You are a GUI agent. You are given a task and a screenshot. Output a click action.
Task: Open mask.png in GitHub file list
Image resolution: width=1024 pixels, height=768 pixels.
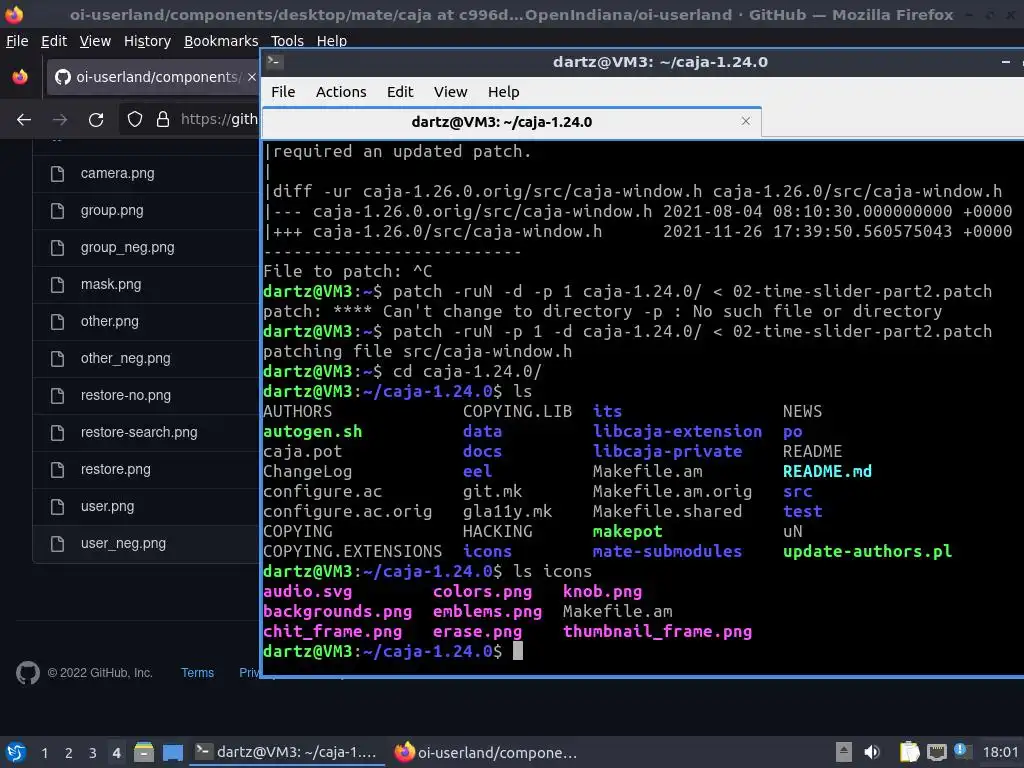[x=110, y=285]
